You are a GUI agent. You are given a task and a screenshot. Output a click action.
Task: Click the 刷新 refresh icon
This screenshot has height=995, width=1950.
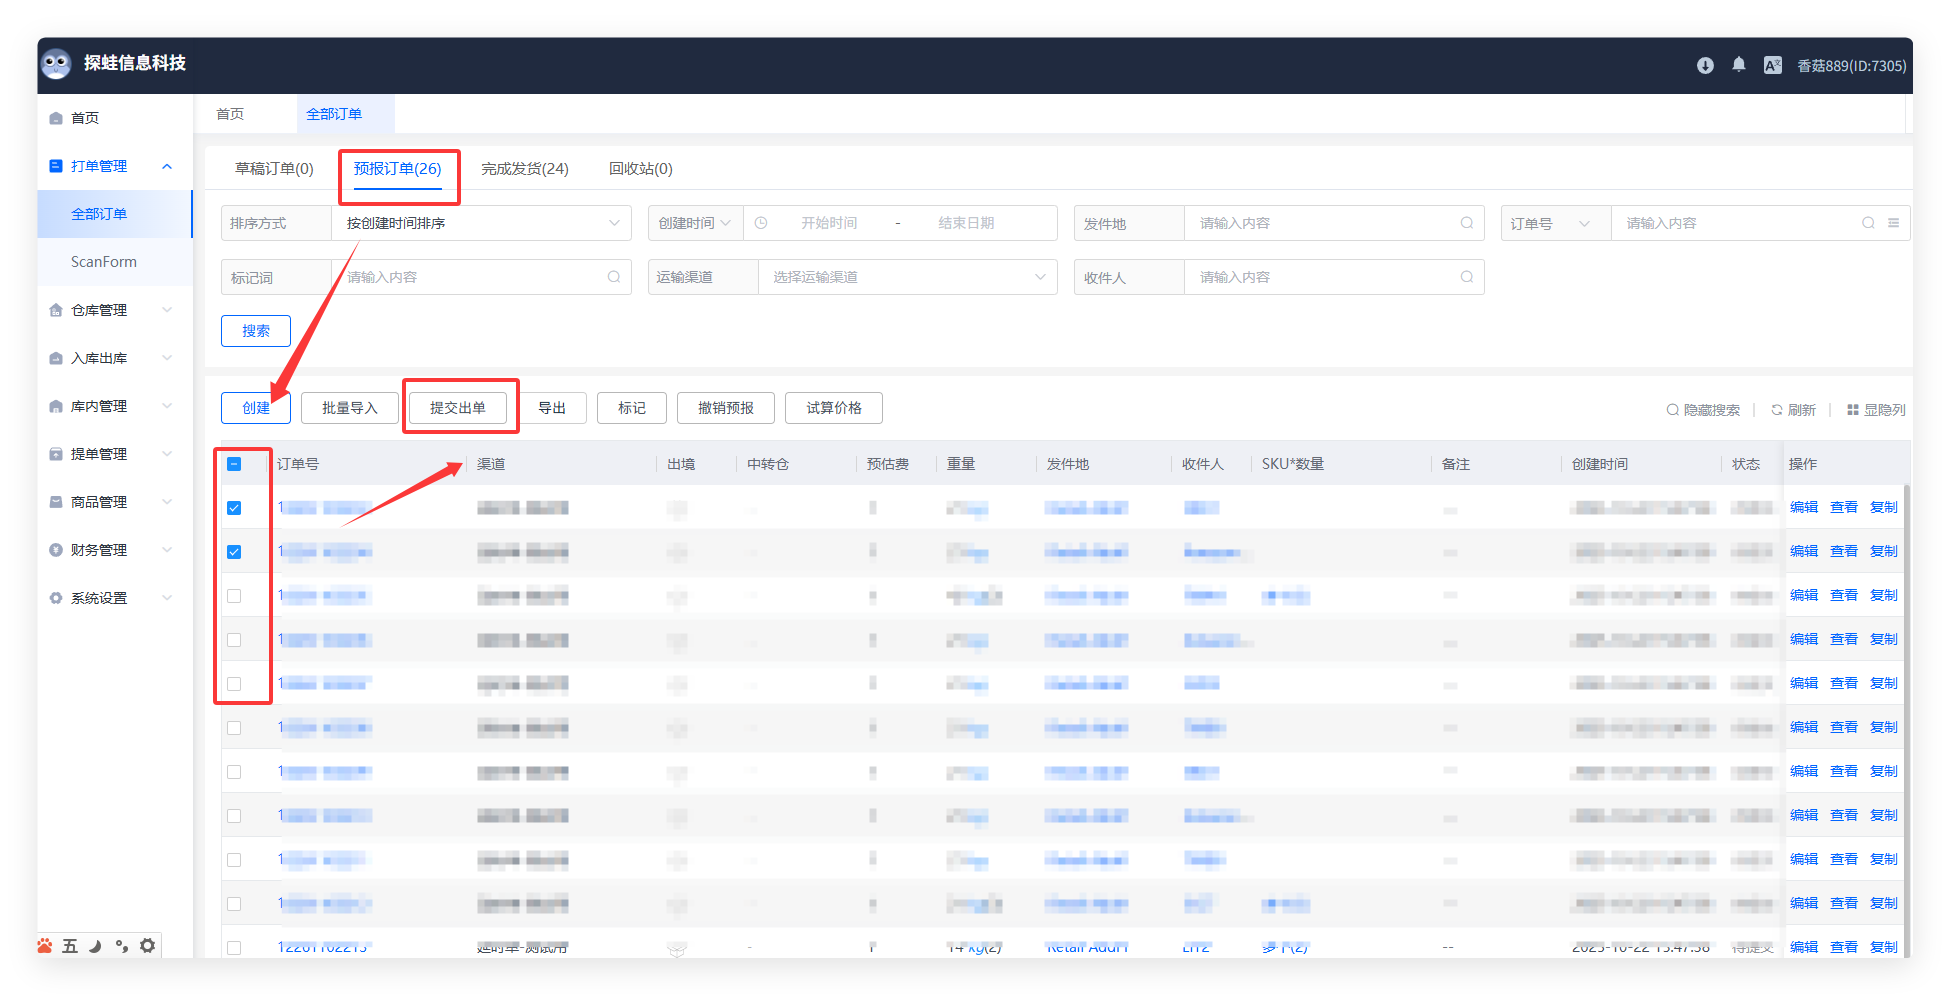coord(1777,410)
